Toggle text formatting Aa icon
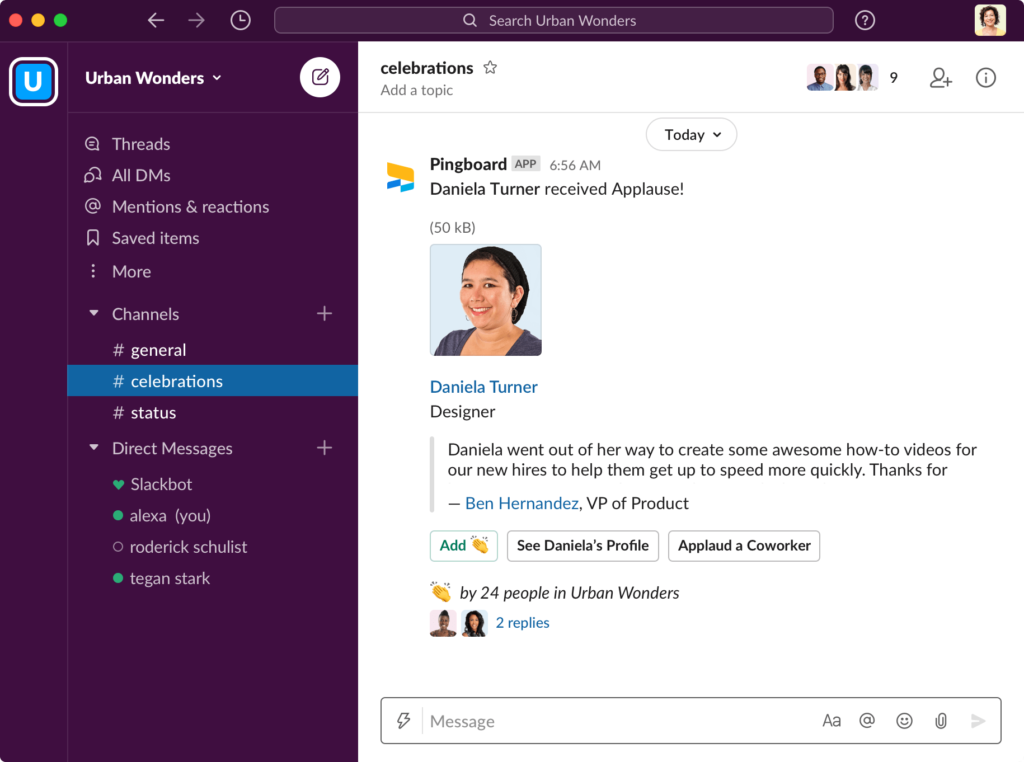Viewport: 1024px width, 762px height. point(831,720)
